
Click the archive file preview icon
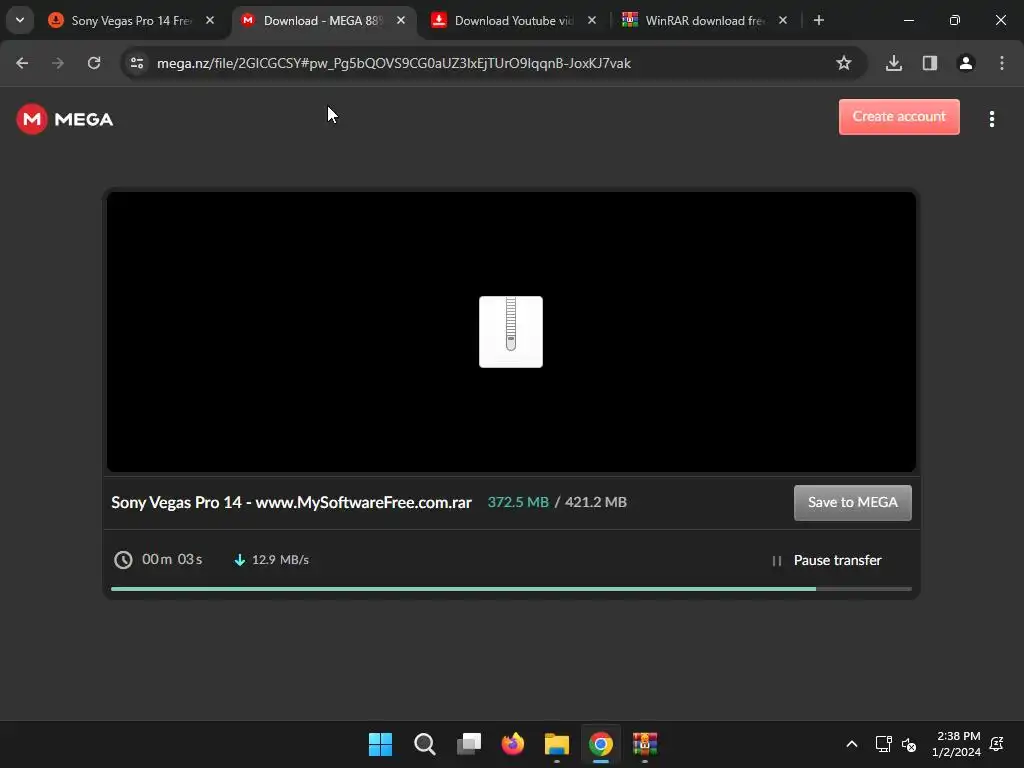511,332
